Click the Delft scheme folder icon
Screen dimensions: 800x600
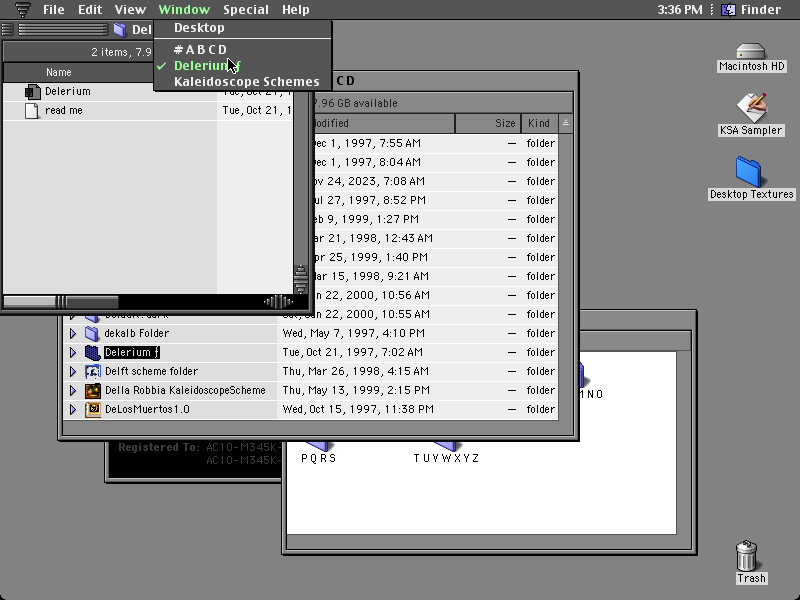point(92,371)
